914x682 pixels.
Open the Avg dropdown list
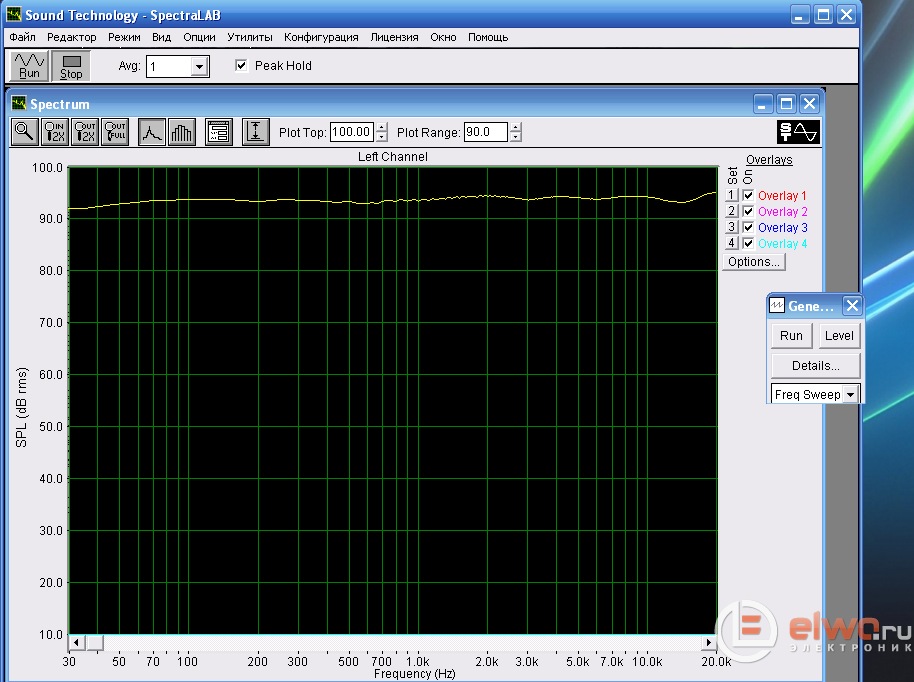pyautogui.click(x=199, y=67)
